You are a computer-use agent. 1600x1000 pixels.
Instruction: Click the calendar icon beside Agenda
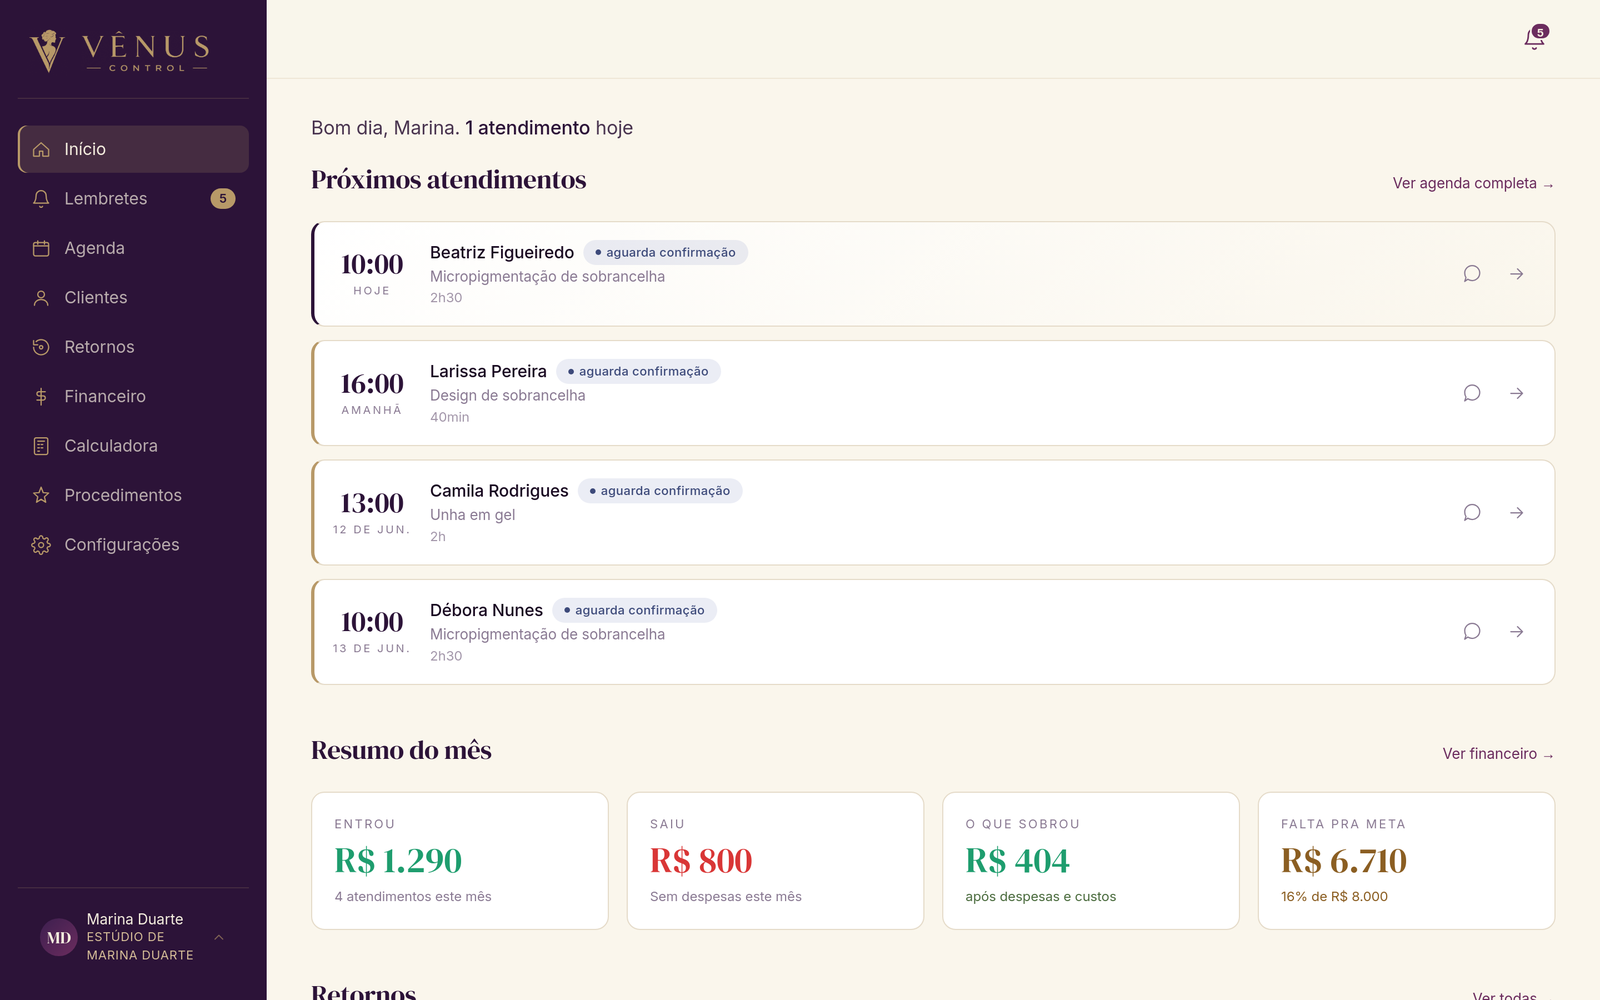tap(41, 248)
